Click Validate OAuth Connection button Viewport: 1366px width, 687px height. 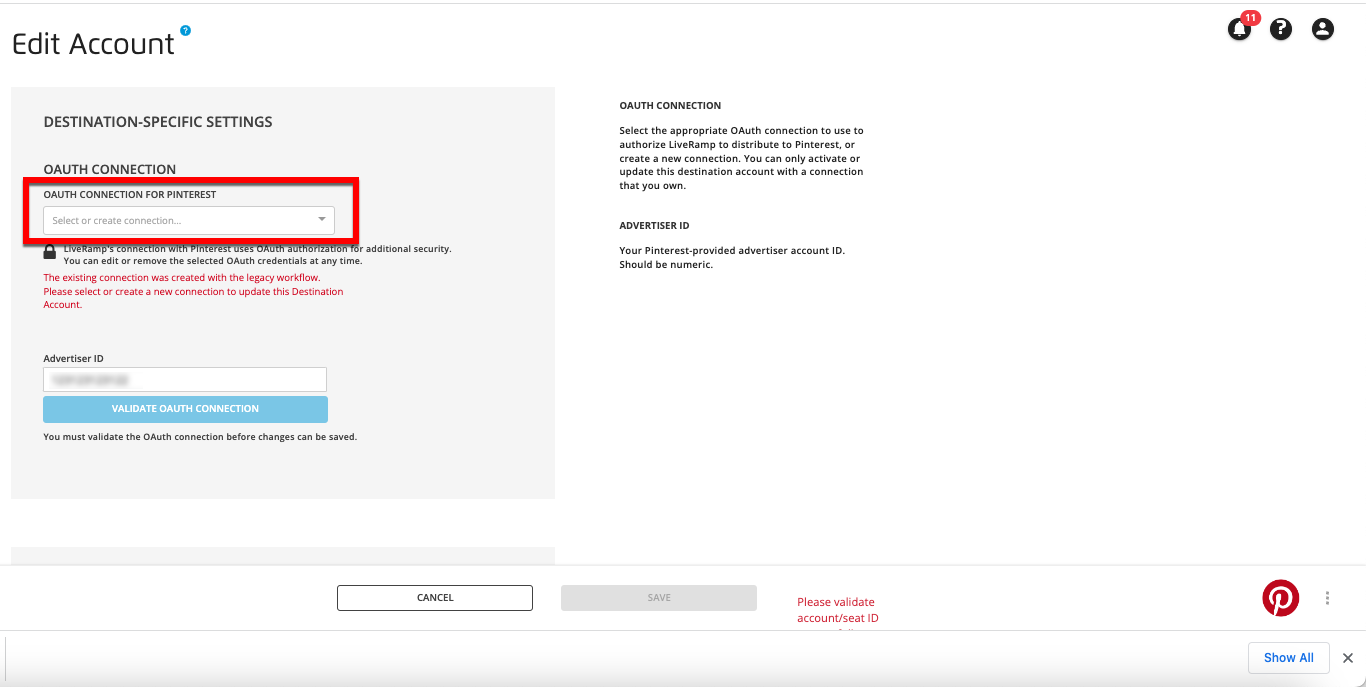185,409
